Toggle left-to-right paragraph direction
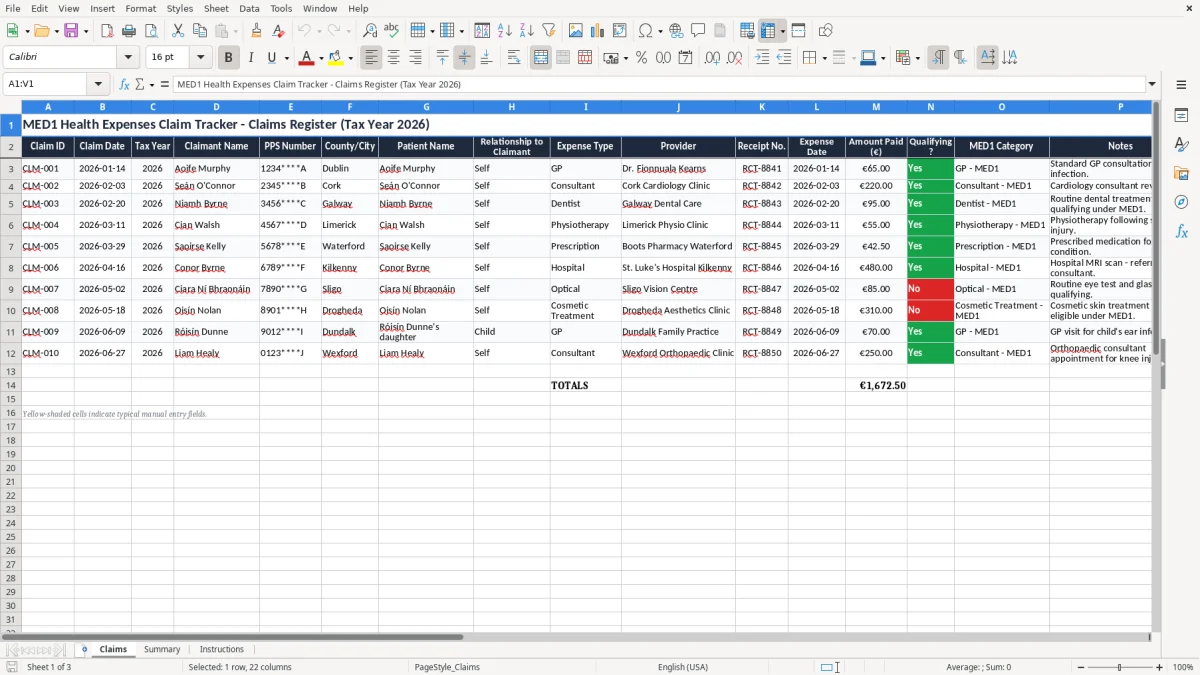The width and height of the screenshot is (1200, 675). click(938, 57)
